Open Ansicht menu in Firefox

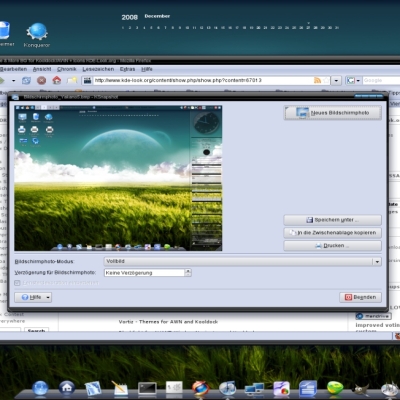click(x=42, y=69)
